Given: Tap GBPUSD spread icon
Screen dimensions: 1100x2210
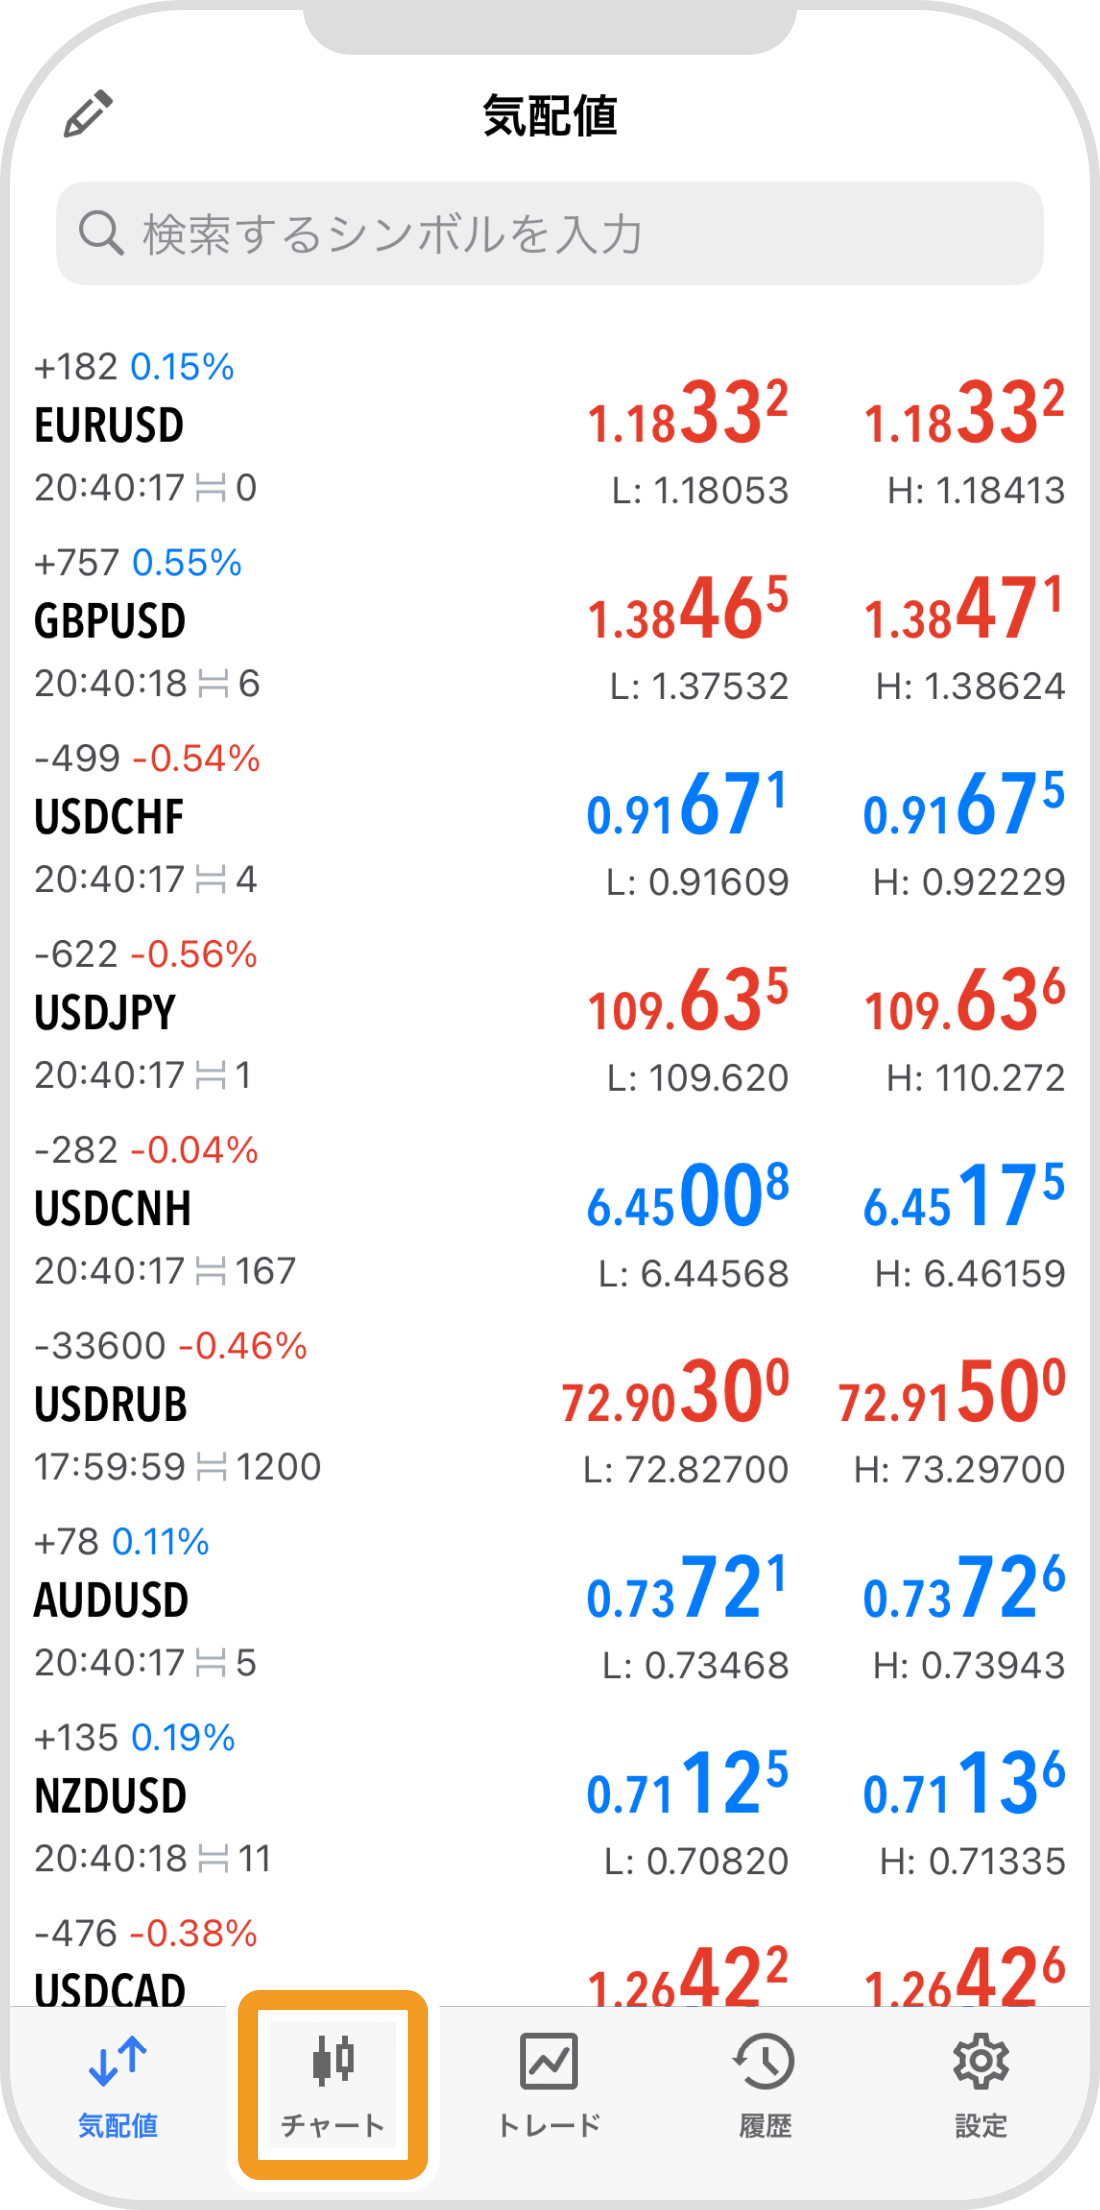Looking at the screenshot, I should [x=213, y=684].
